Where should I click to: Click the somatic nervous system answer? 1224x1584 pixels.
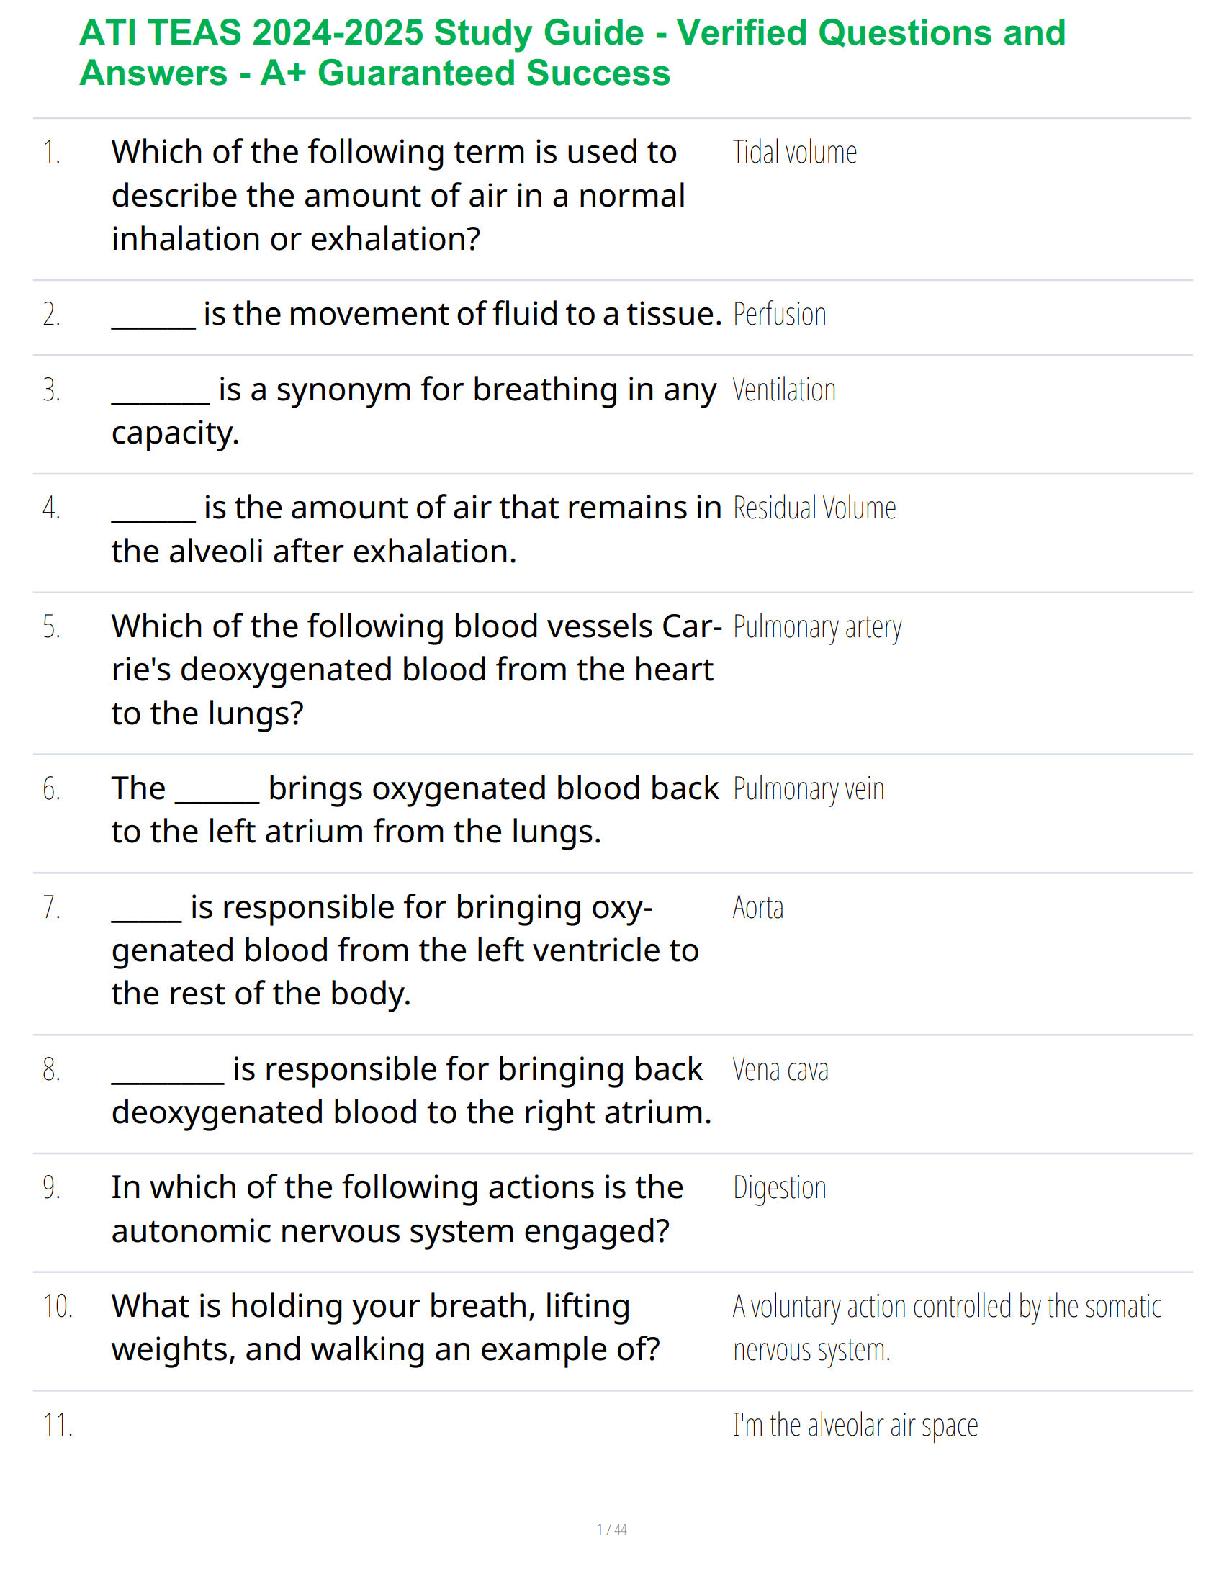[947, 1328]
